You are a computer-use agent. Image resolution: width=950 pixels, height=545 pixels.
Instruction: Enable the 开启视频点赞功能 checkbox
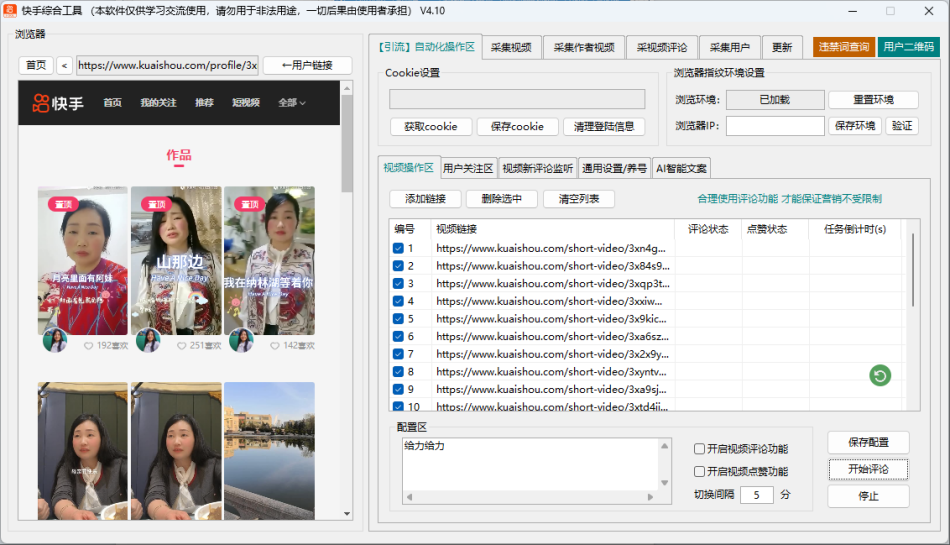[x=699, y=472]
